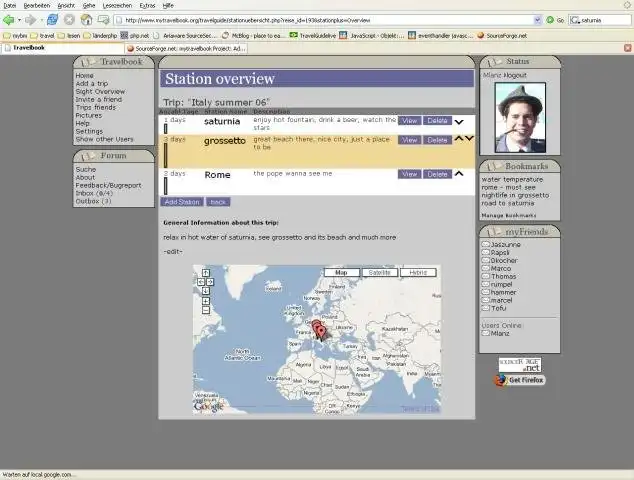Send message to Jaszunne via envelope icon
634x480 pixels.
click(x=486, y=244)
